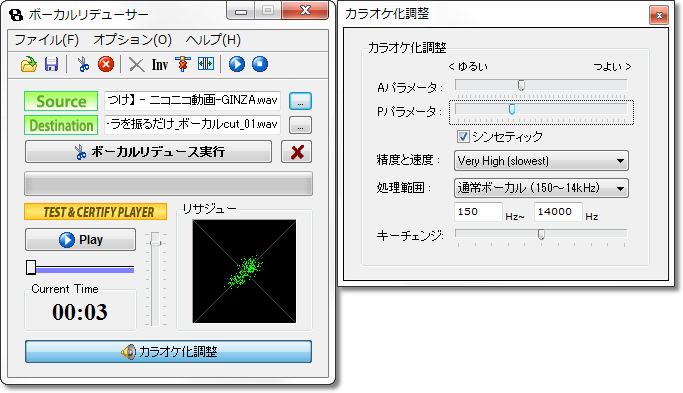Viewport: 683px width, 393px height.
Task: Open the オプション(O) menu
Action: [132, 40]
